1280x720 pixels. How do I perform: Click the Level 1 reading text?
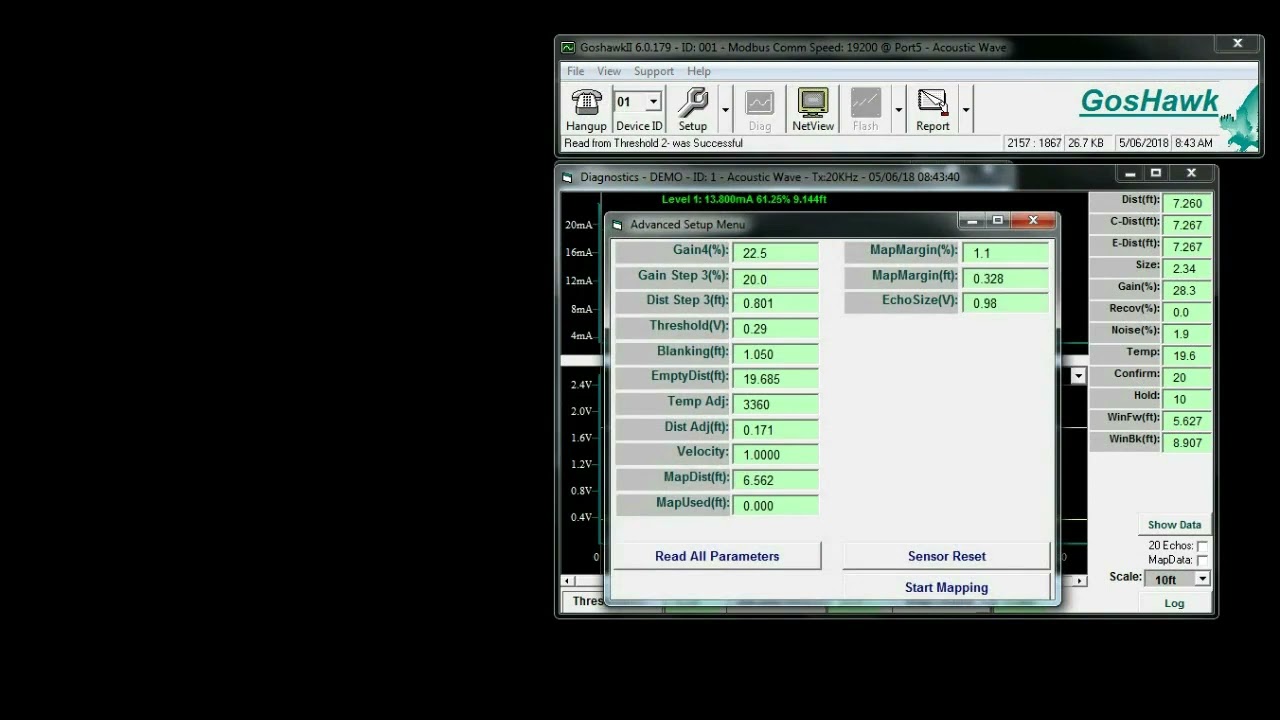(744, 200)
